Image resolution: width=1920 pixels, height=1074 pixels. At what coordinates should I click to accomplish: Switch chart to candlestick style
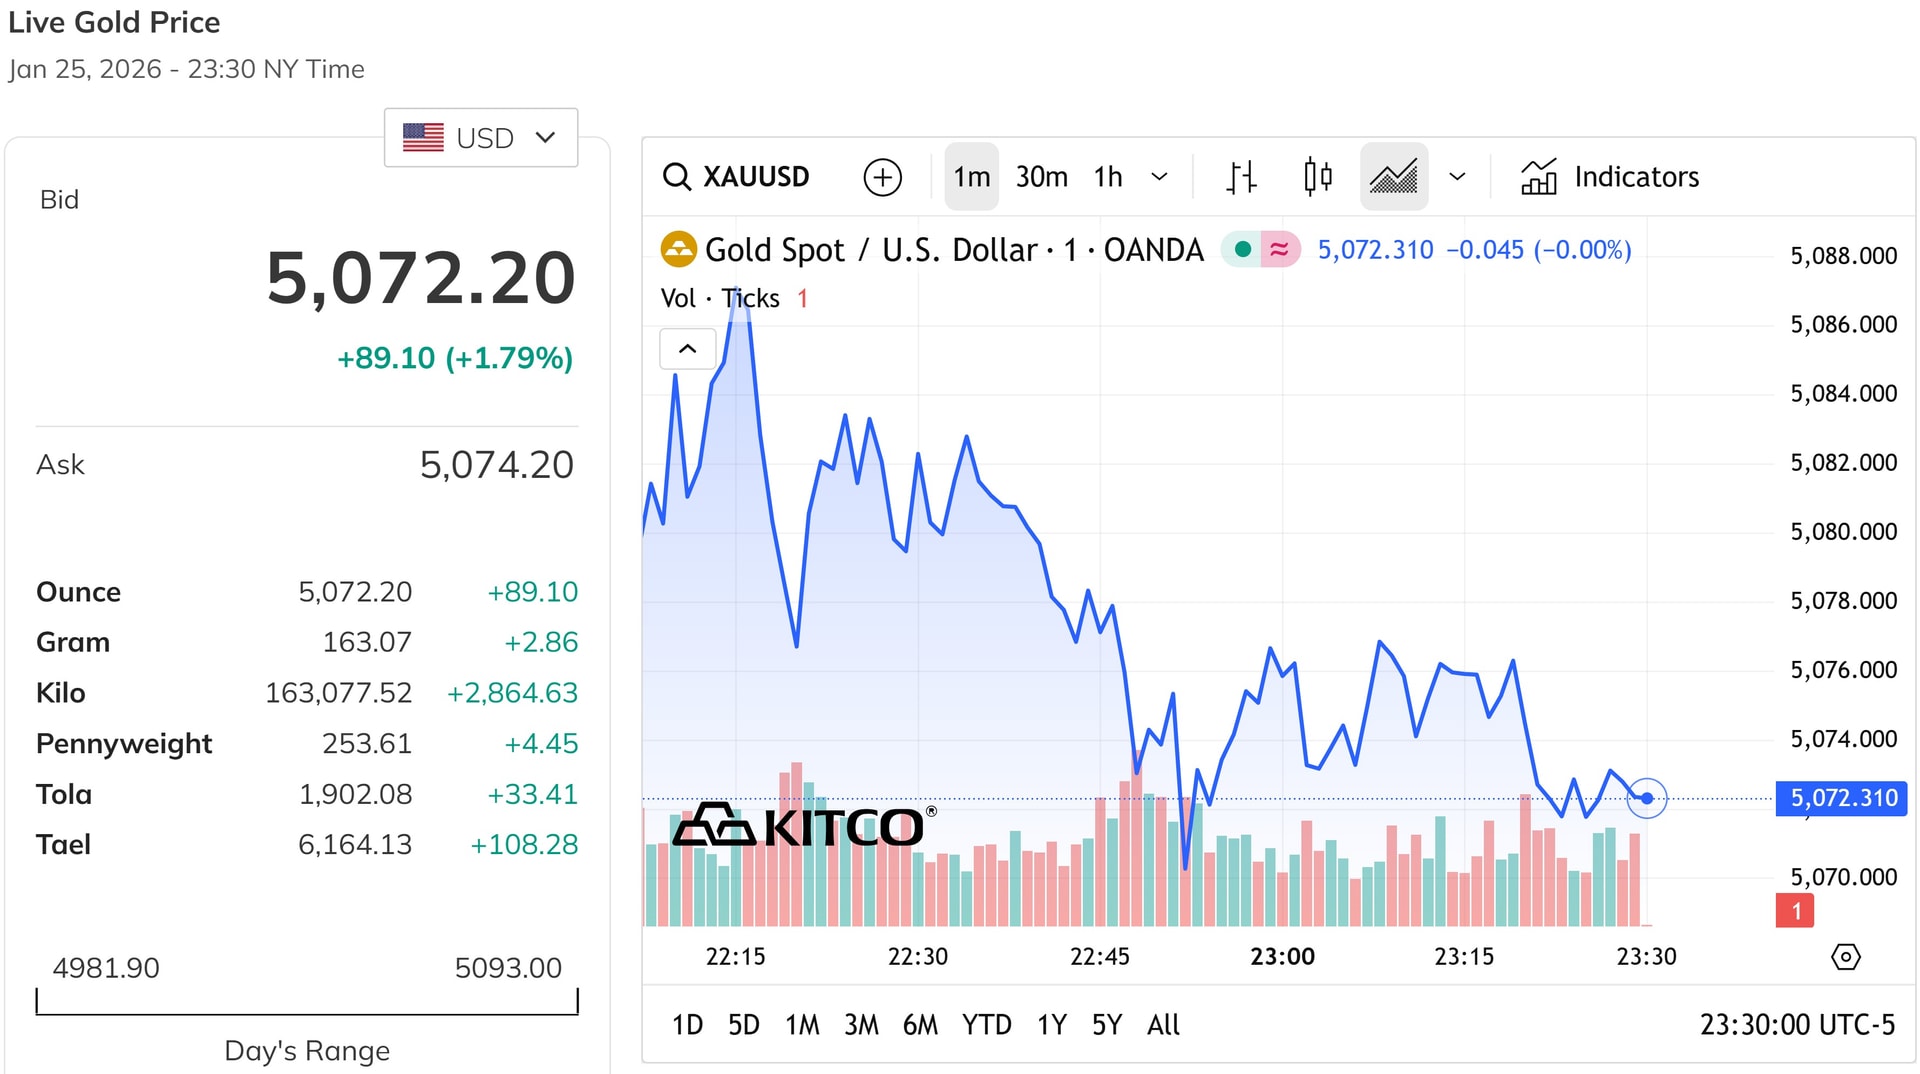point(1317,177)
